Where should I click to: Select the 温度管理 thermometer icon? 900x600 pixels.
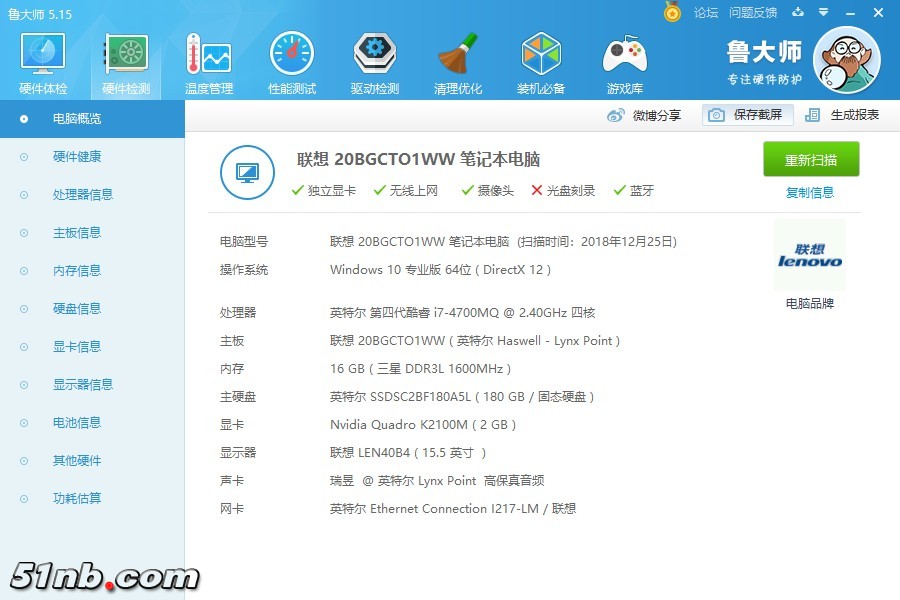pos(208,62)
